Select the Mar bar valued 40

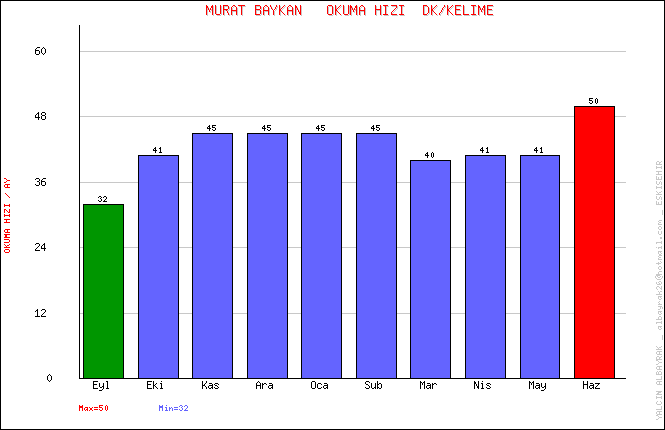430,269
